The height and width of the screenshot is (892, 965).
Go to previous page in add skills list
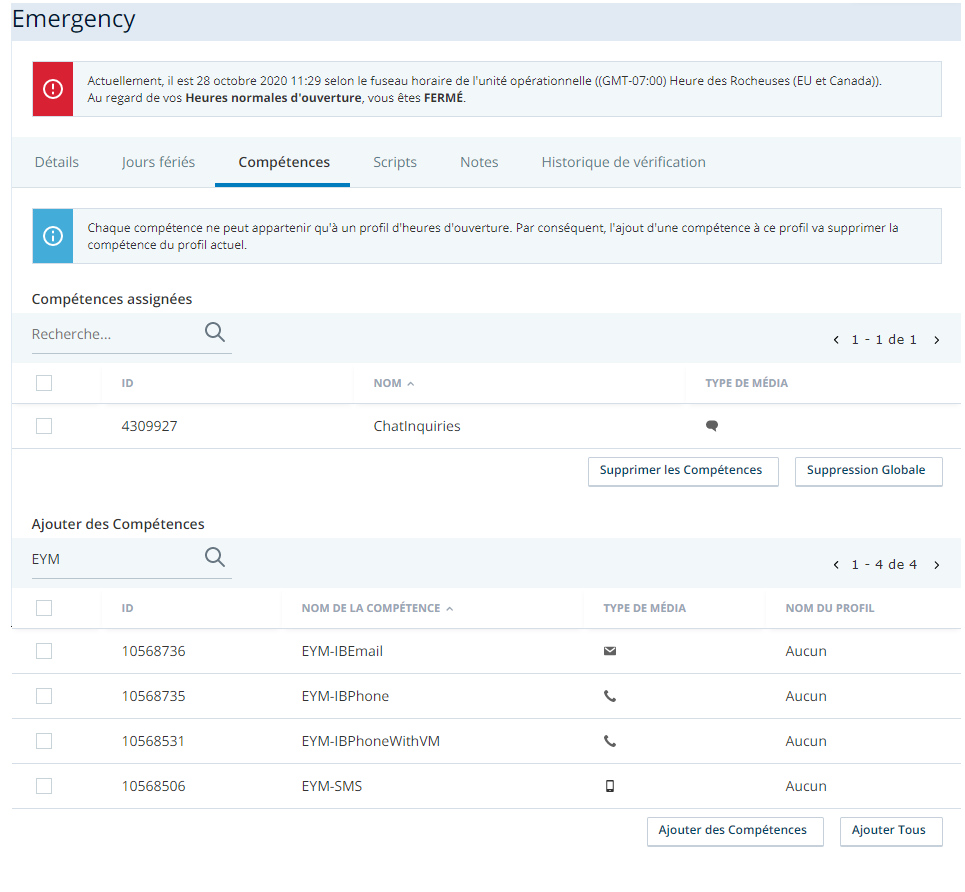pos(836,565)
